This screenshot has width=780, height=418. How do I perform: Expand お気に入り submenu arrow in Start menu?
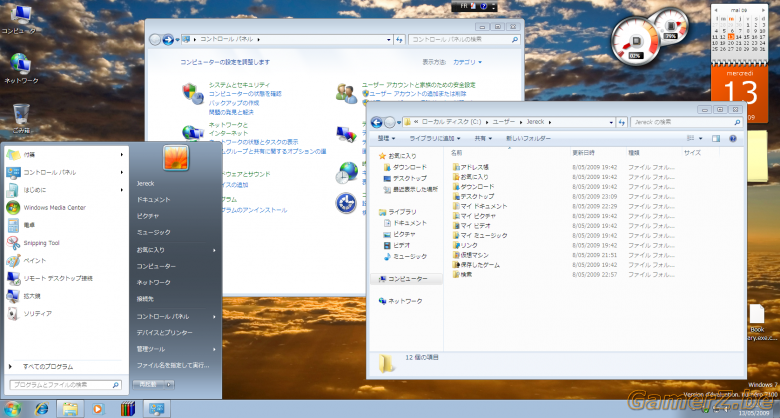pos(214,250)
